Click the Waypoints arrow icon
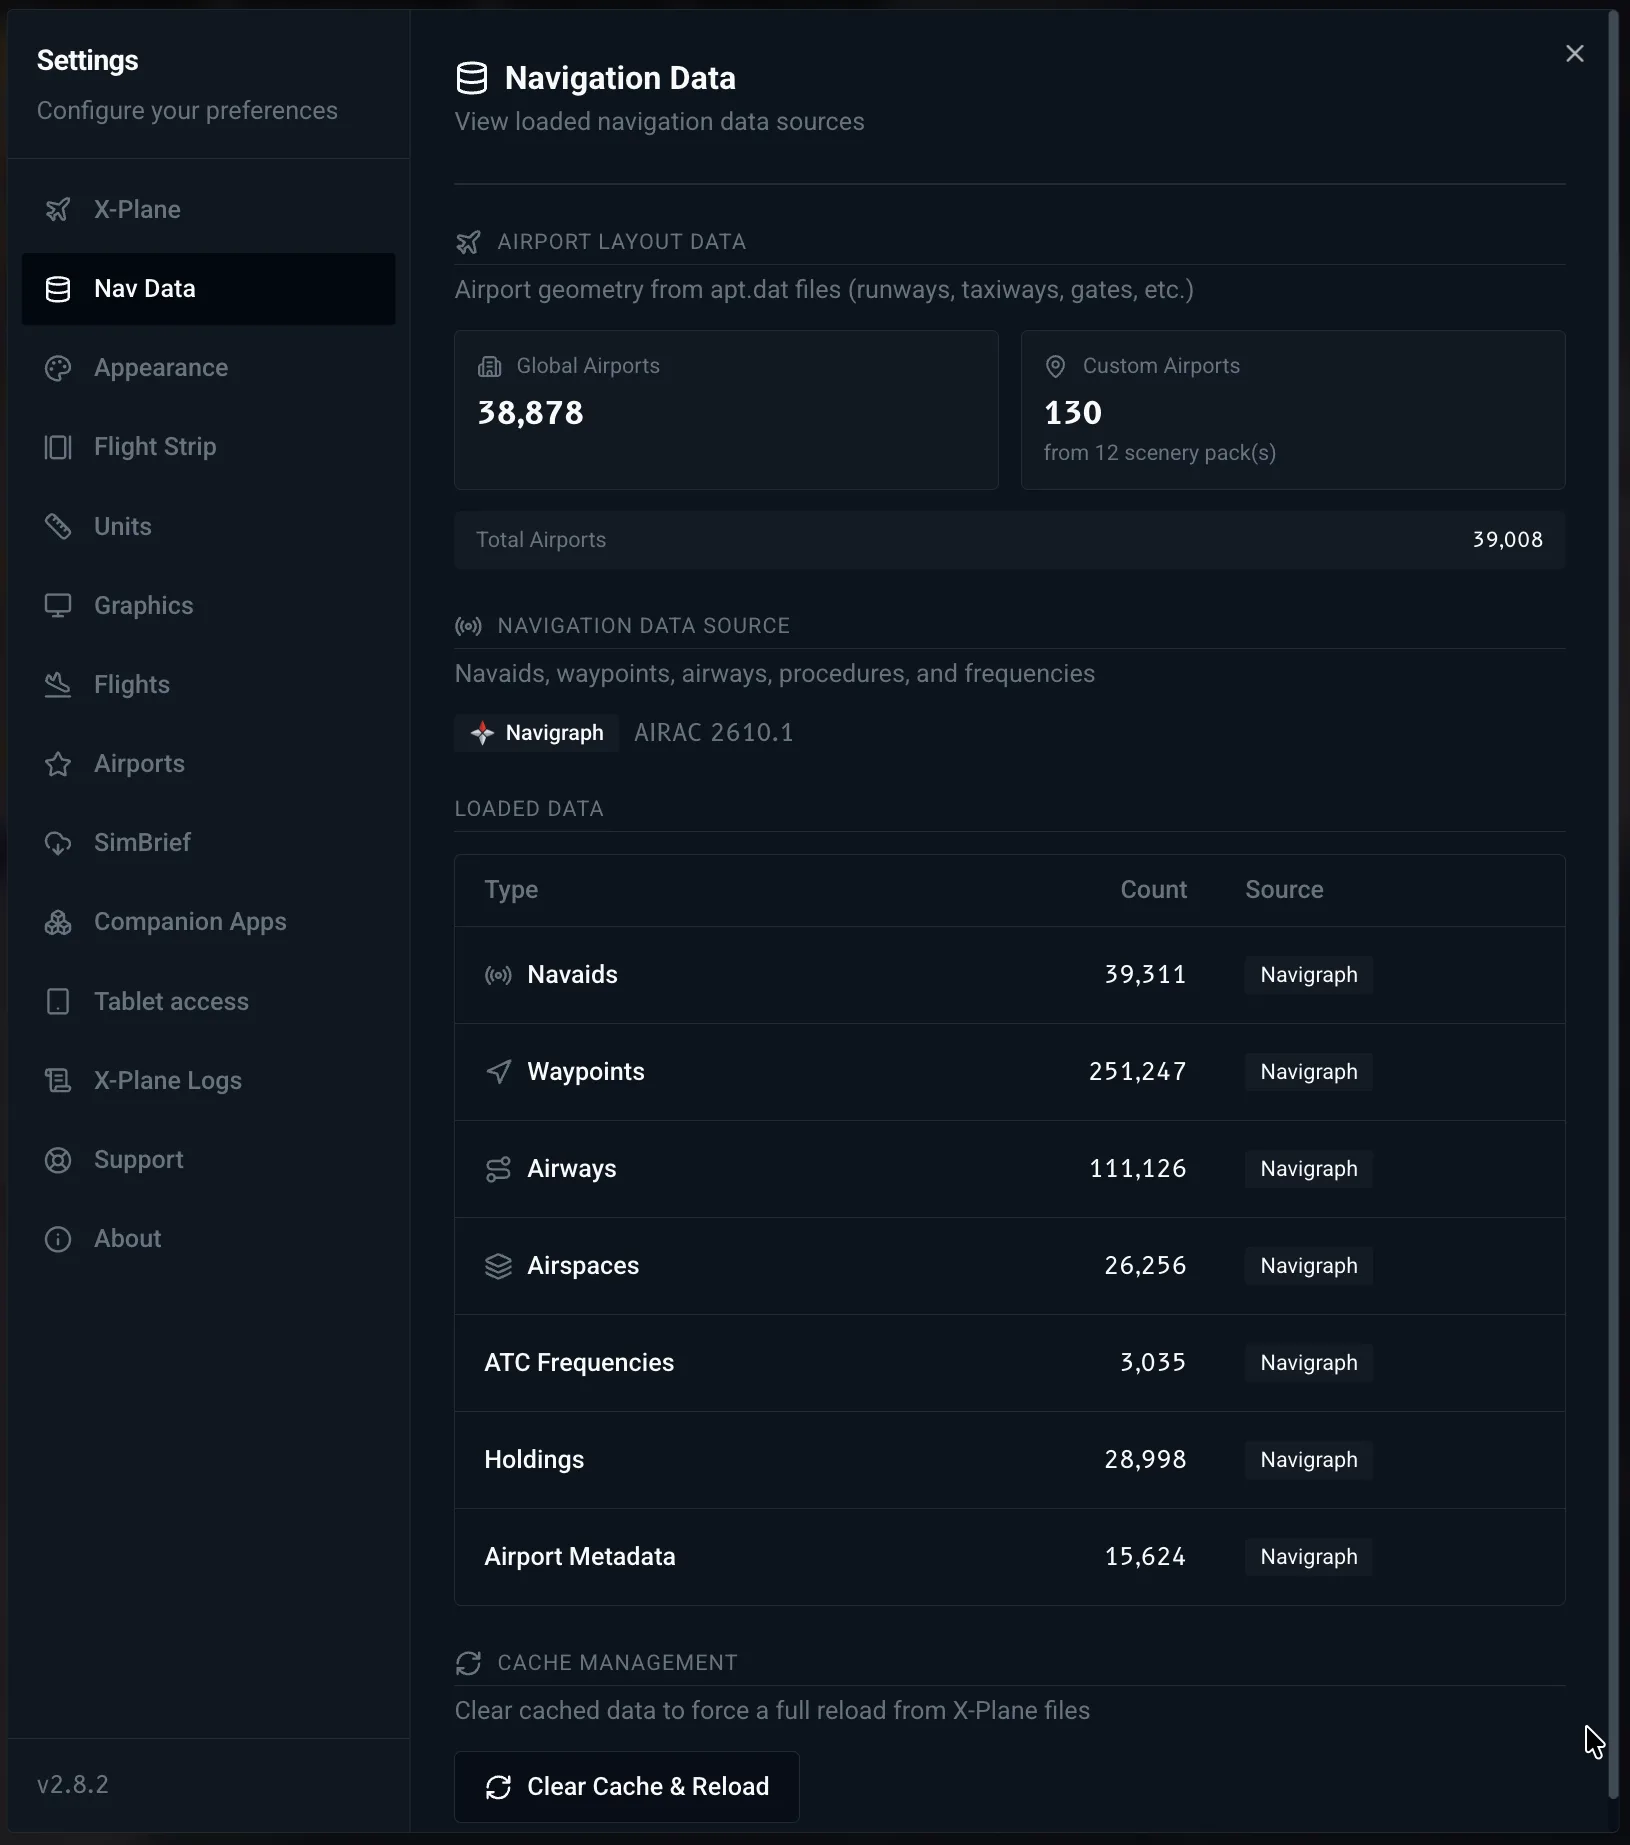The height and width of the screenshot is (1845, 1630). (498, 1072)
